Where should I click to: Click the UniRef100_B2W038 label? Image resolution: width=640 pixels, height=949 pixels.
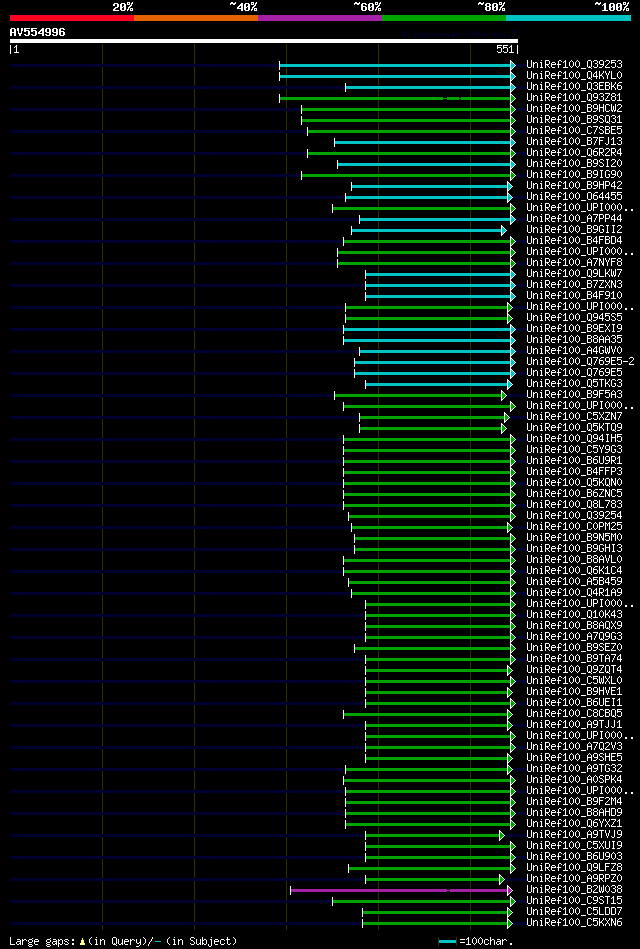point(575,890)
